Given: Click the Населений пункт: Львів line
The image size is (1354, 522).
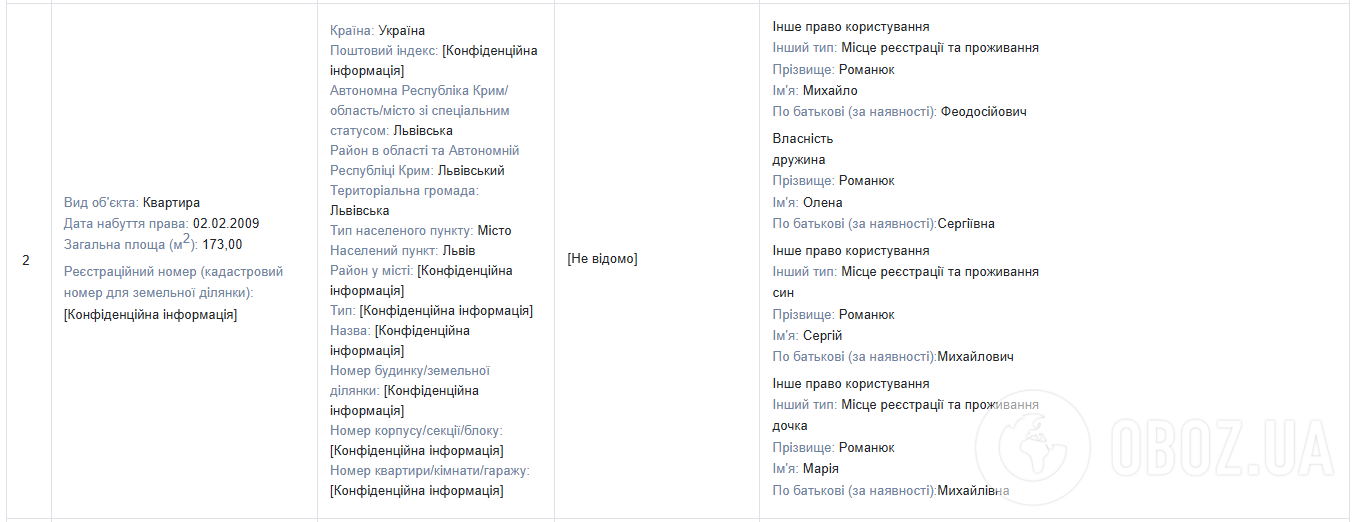Looking at the screenshot, I should pyautogui.click(x=403, y=251).
